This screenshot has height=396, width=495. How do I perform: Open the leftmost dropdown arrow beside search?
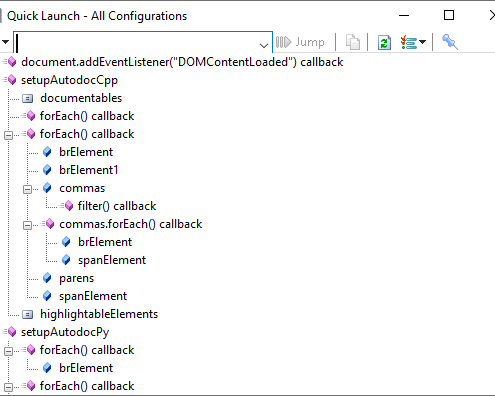point(5,42)
